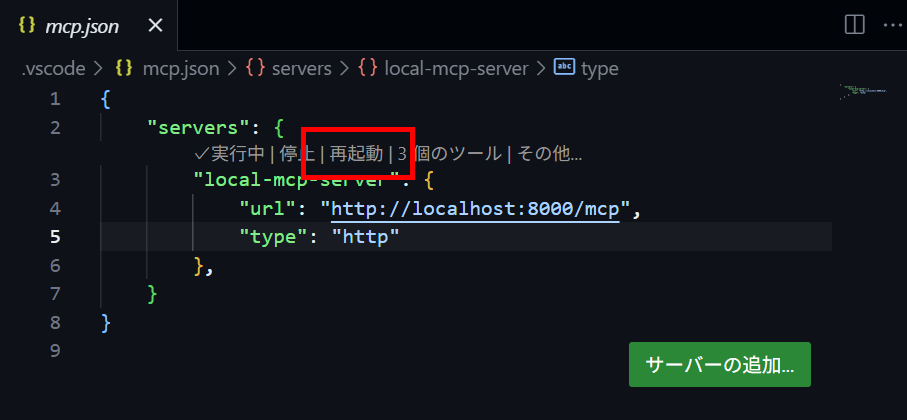Split the editor to the right
907x420 pixels.
click(x=854, y=25)
